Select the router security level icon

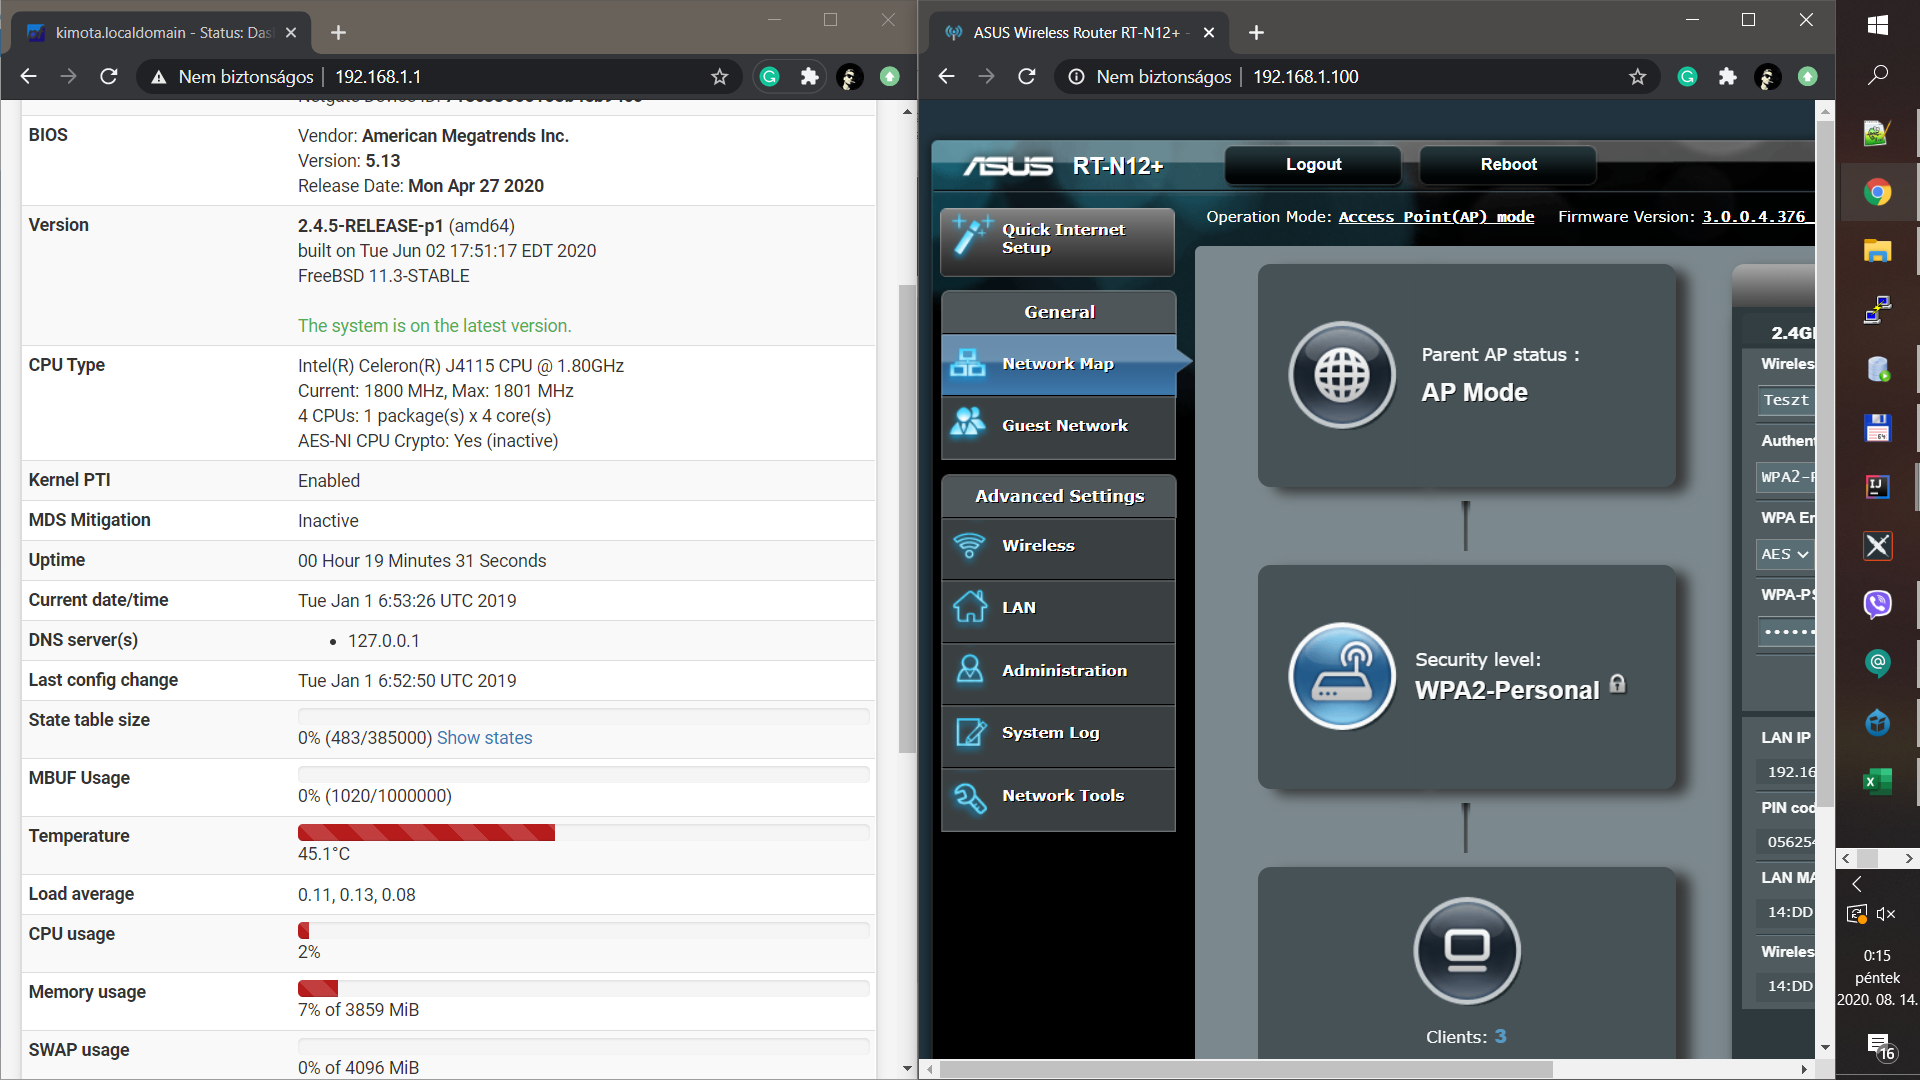pyautogui.click(x=1342, y=676)
